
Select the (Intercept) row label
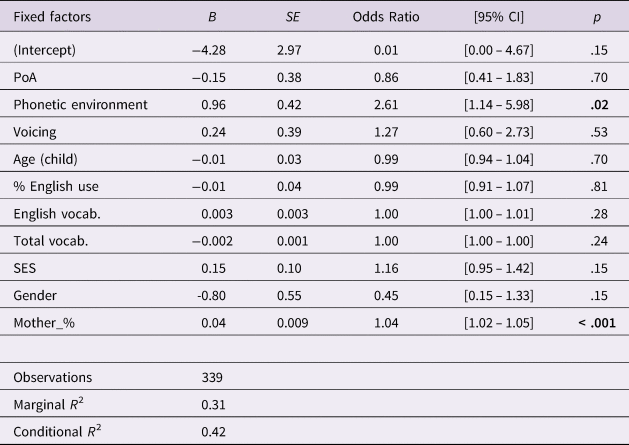(x=44, y=50)
